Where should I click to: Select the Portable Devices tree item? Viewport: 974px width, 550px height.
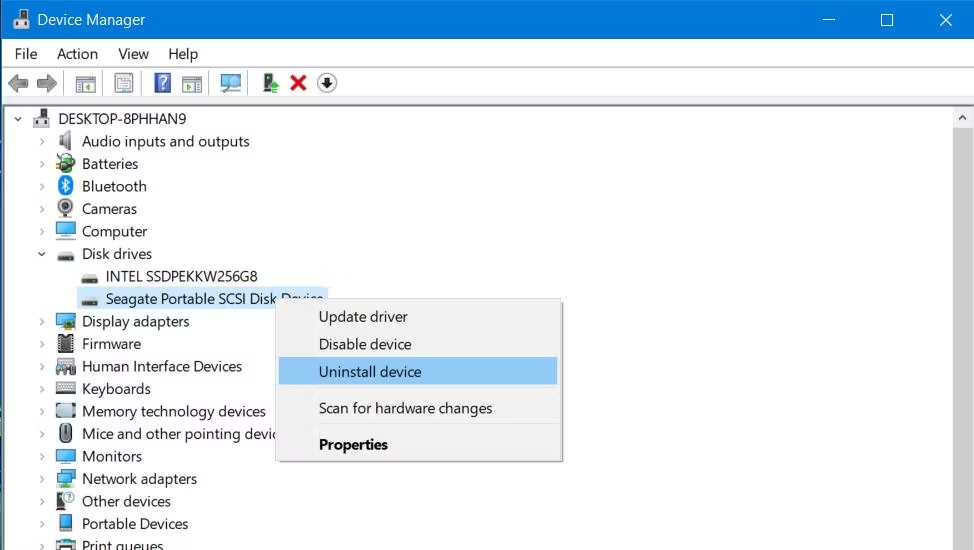click(135, 524)
